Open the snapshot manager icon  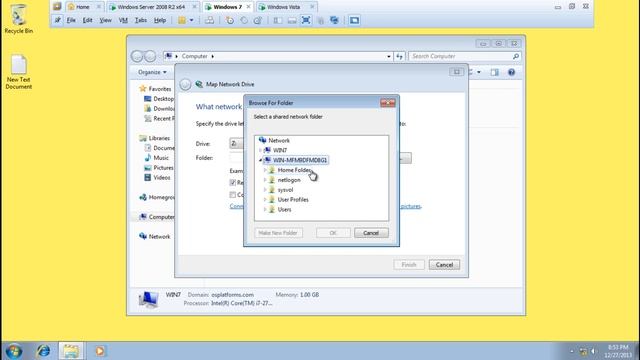258,20
